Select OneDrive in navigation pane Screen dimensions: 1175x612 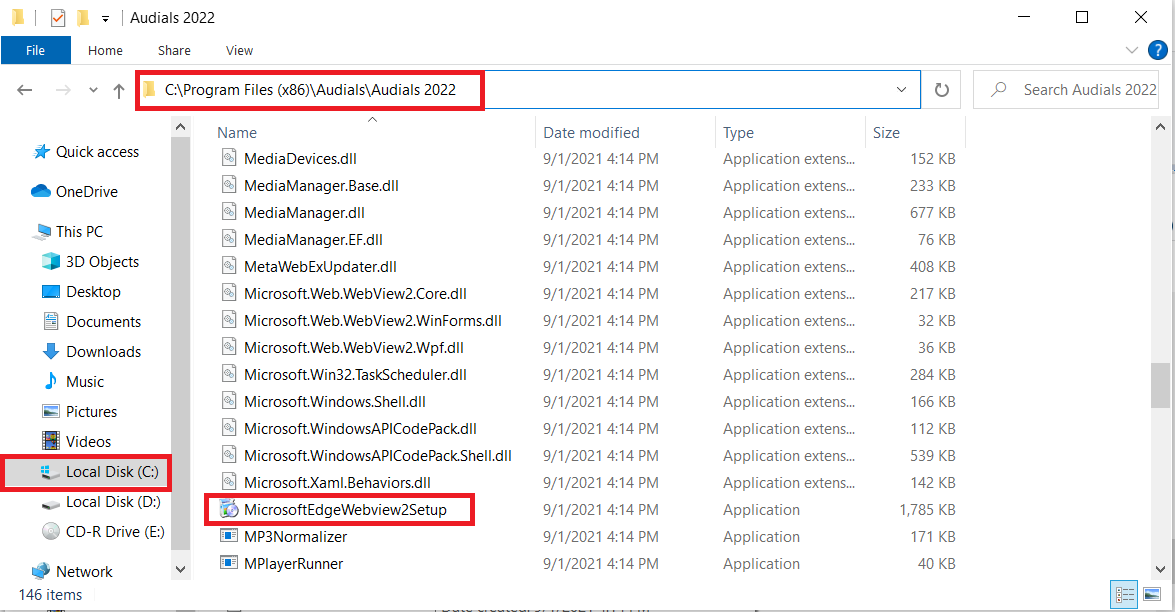(75, 192)
